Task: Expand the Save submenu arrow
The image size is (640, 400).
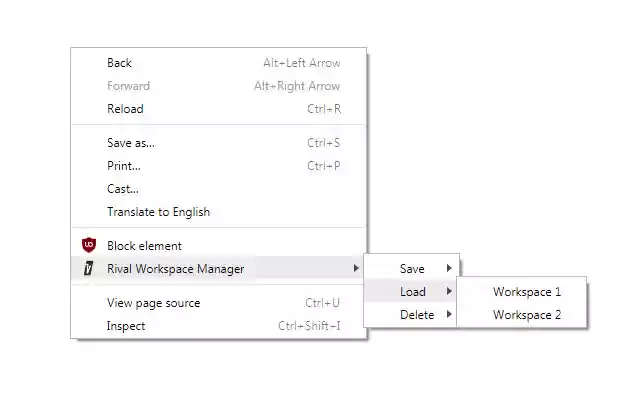Action: coord(449,268)
